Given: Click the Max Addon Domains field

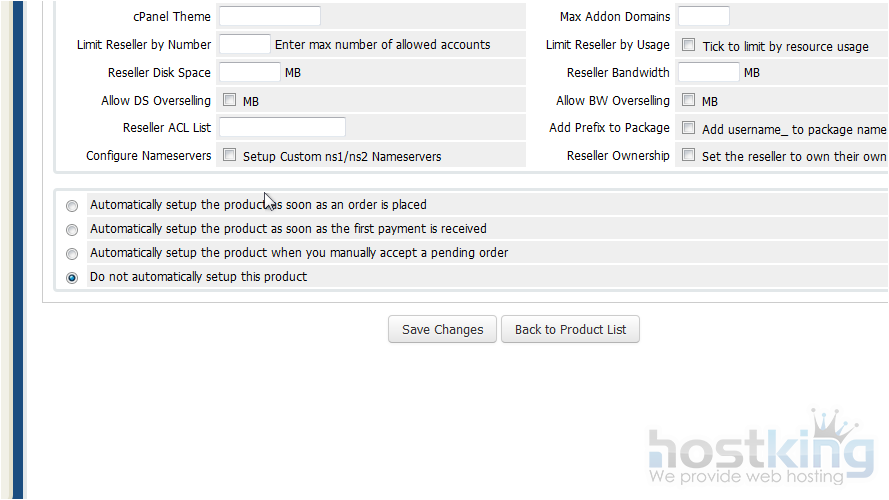Looking at the screenshot, I should [x=703, y=16].
